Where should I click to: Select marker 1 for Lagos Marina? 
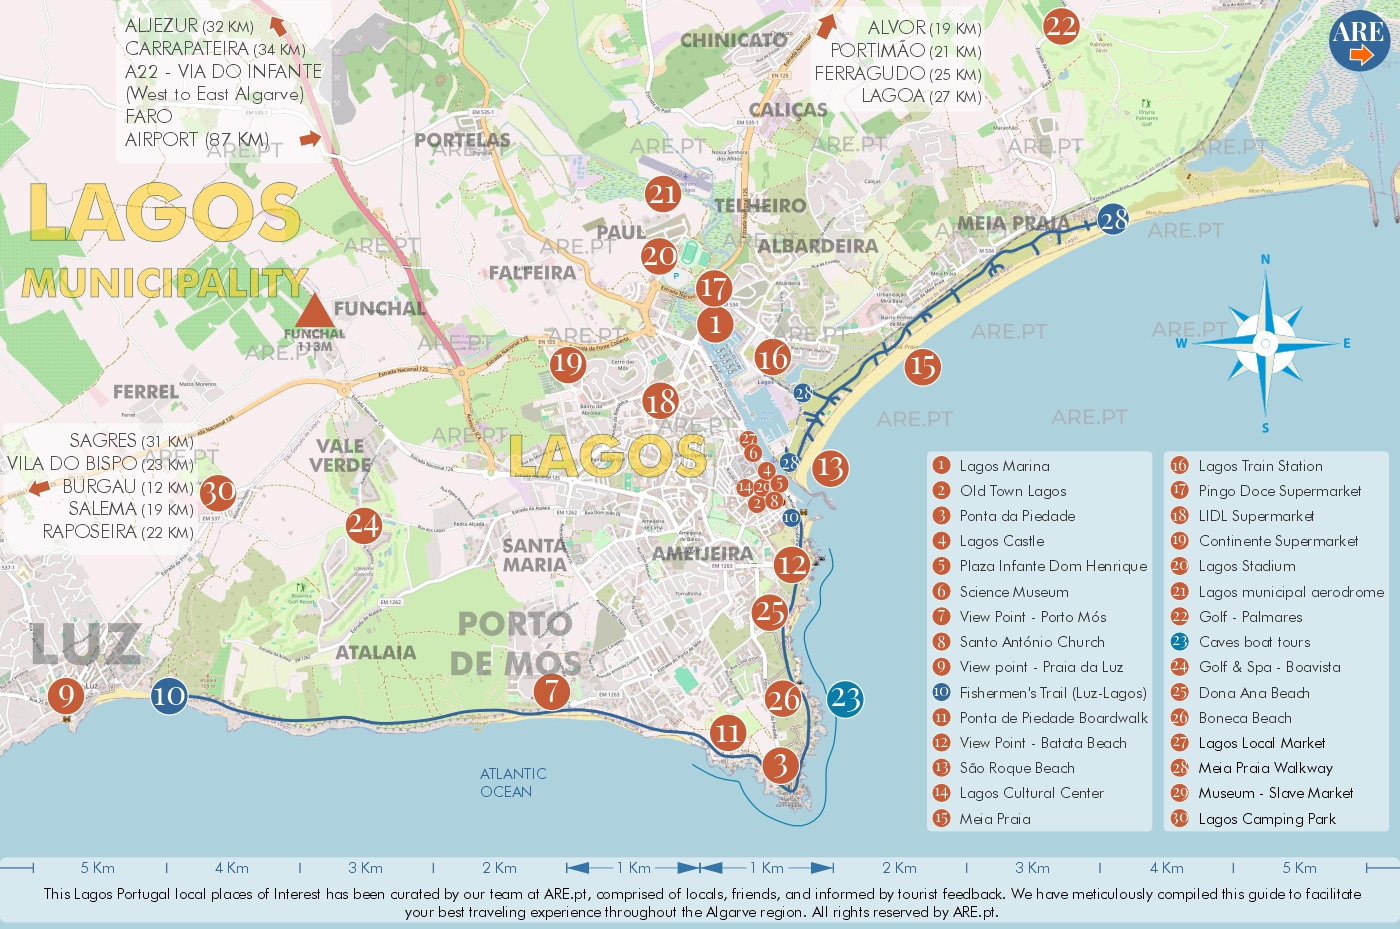[x=716, y=323]
